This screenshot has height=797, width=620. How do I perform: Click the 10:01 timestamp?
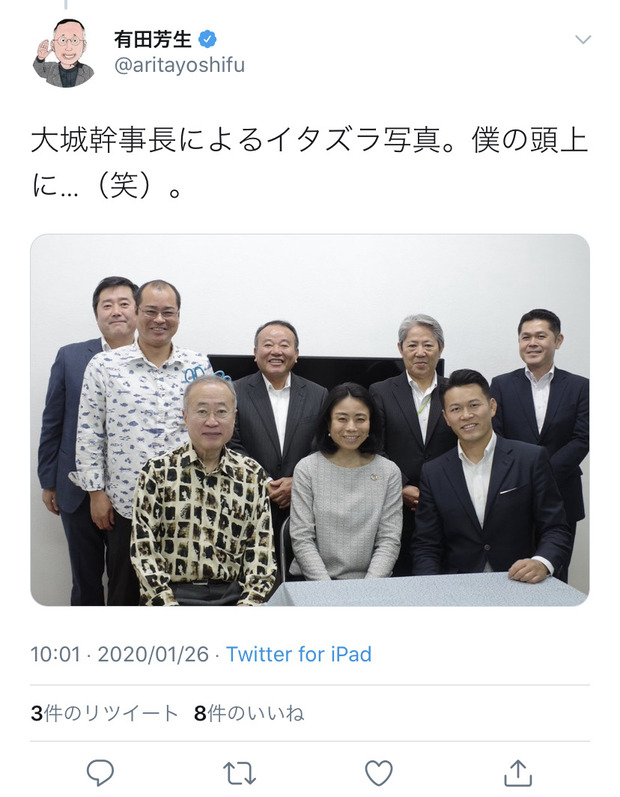pyautogui.click(x=55, y=654)
